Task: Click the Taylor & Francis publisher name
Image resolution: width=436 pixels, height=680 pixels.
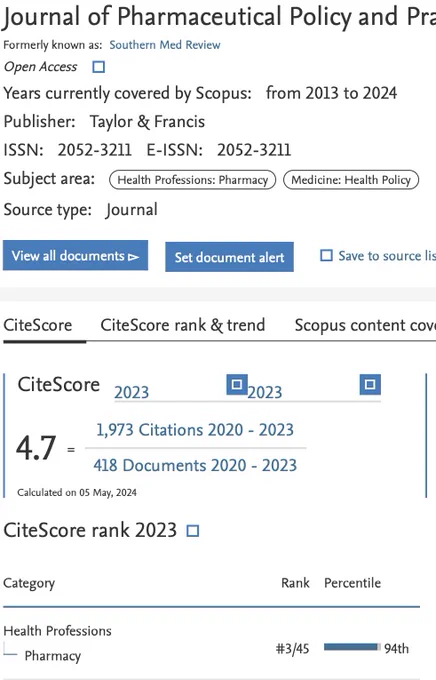Action: click(148, 121)
